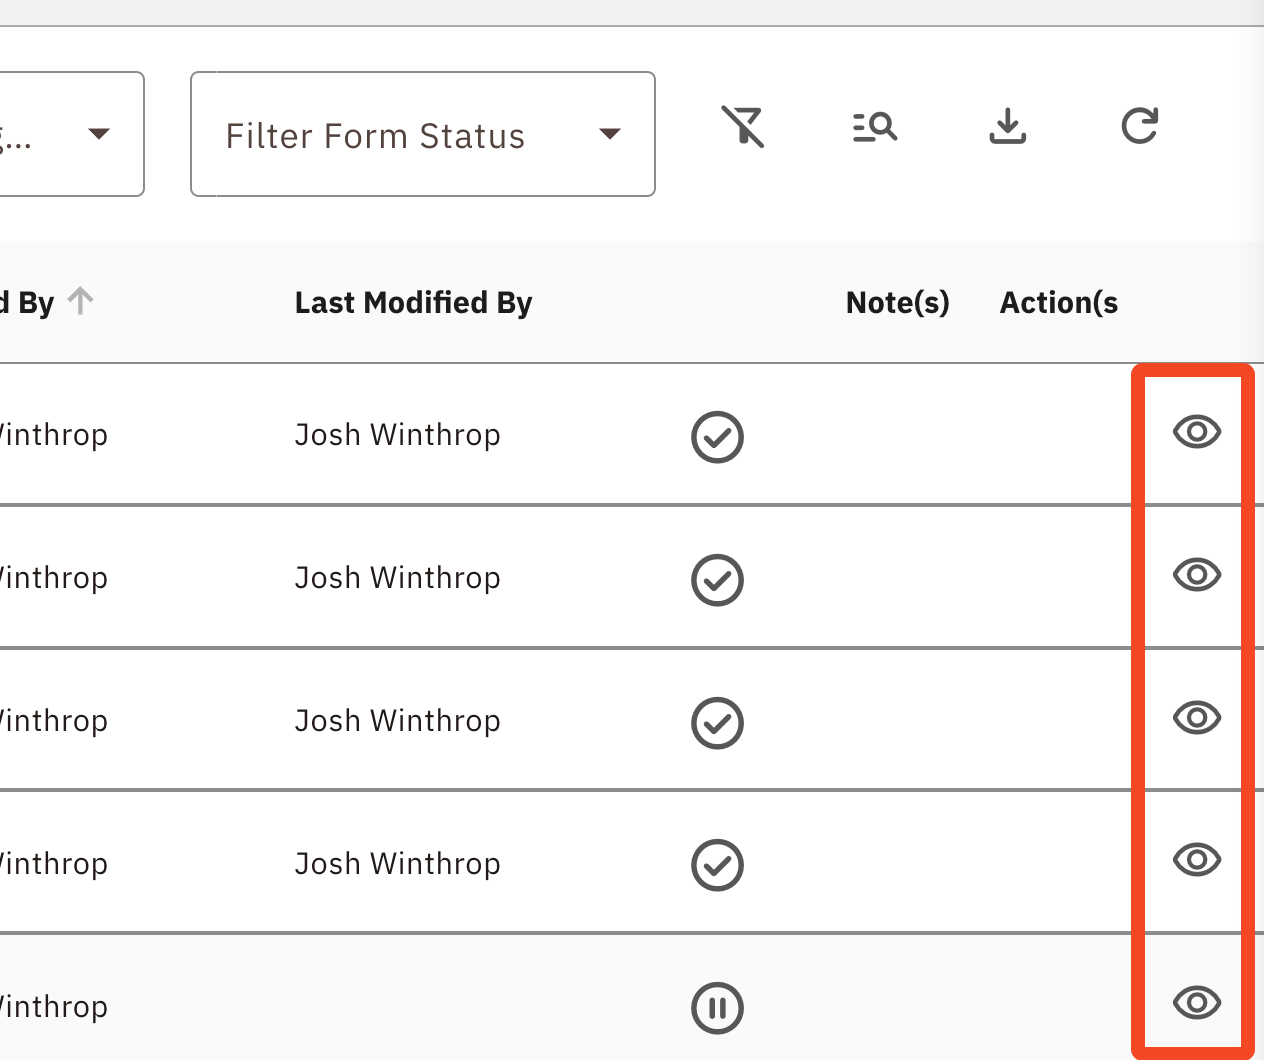Open the advanced search list icon
The height and width of the screenshot is (1060, 1264).
point(875,127)
